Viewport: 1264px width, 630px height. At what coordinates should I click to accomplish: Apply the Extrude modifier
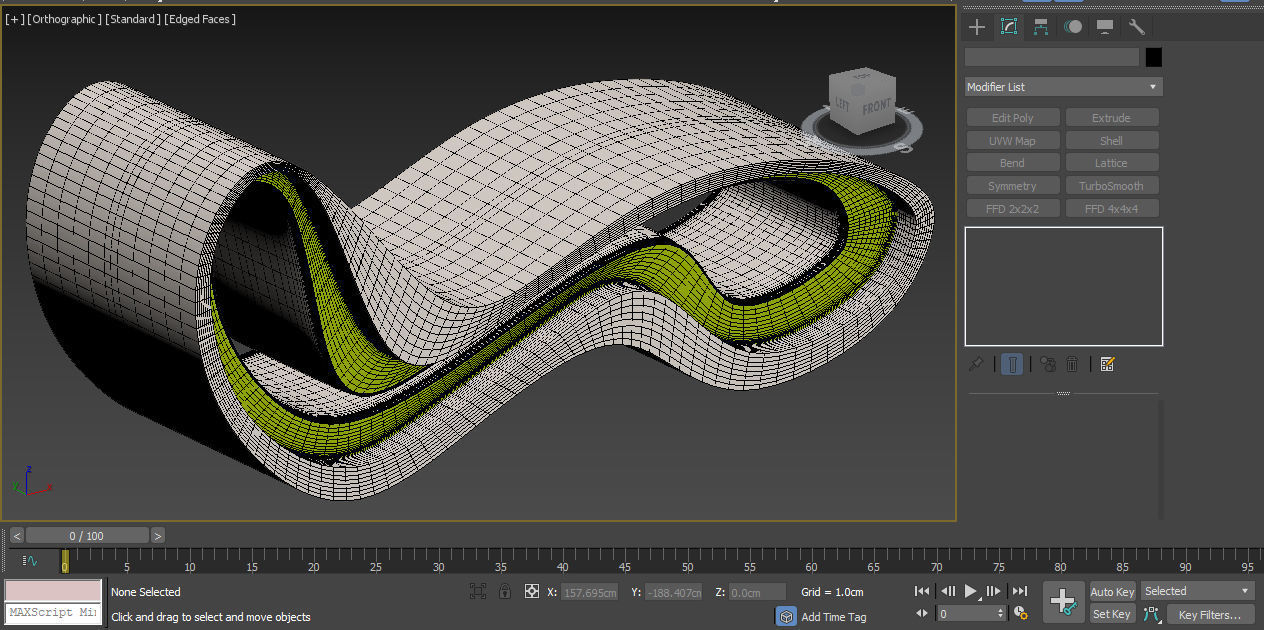coord(1111,118)
